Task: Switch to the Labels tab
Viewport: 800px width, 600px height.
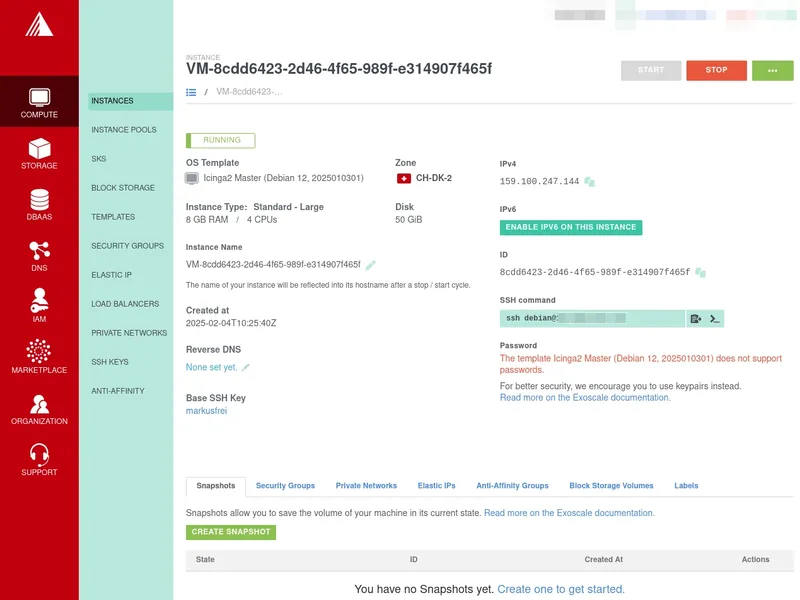Action: click(x=686, y=486)
